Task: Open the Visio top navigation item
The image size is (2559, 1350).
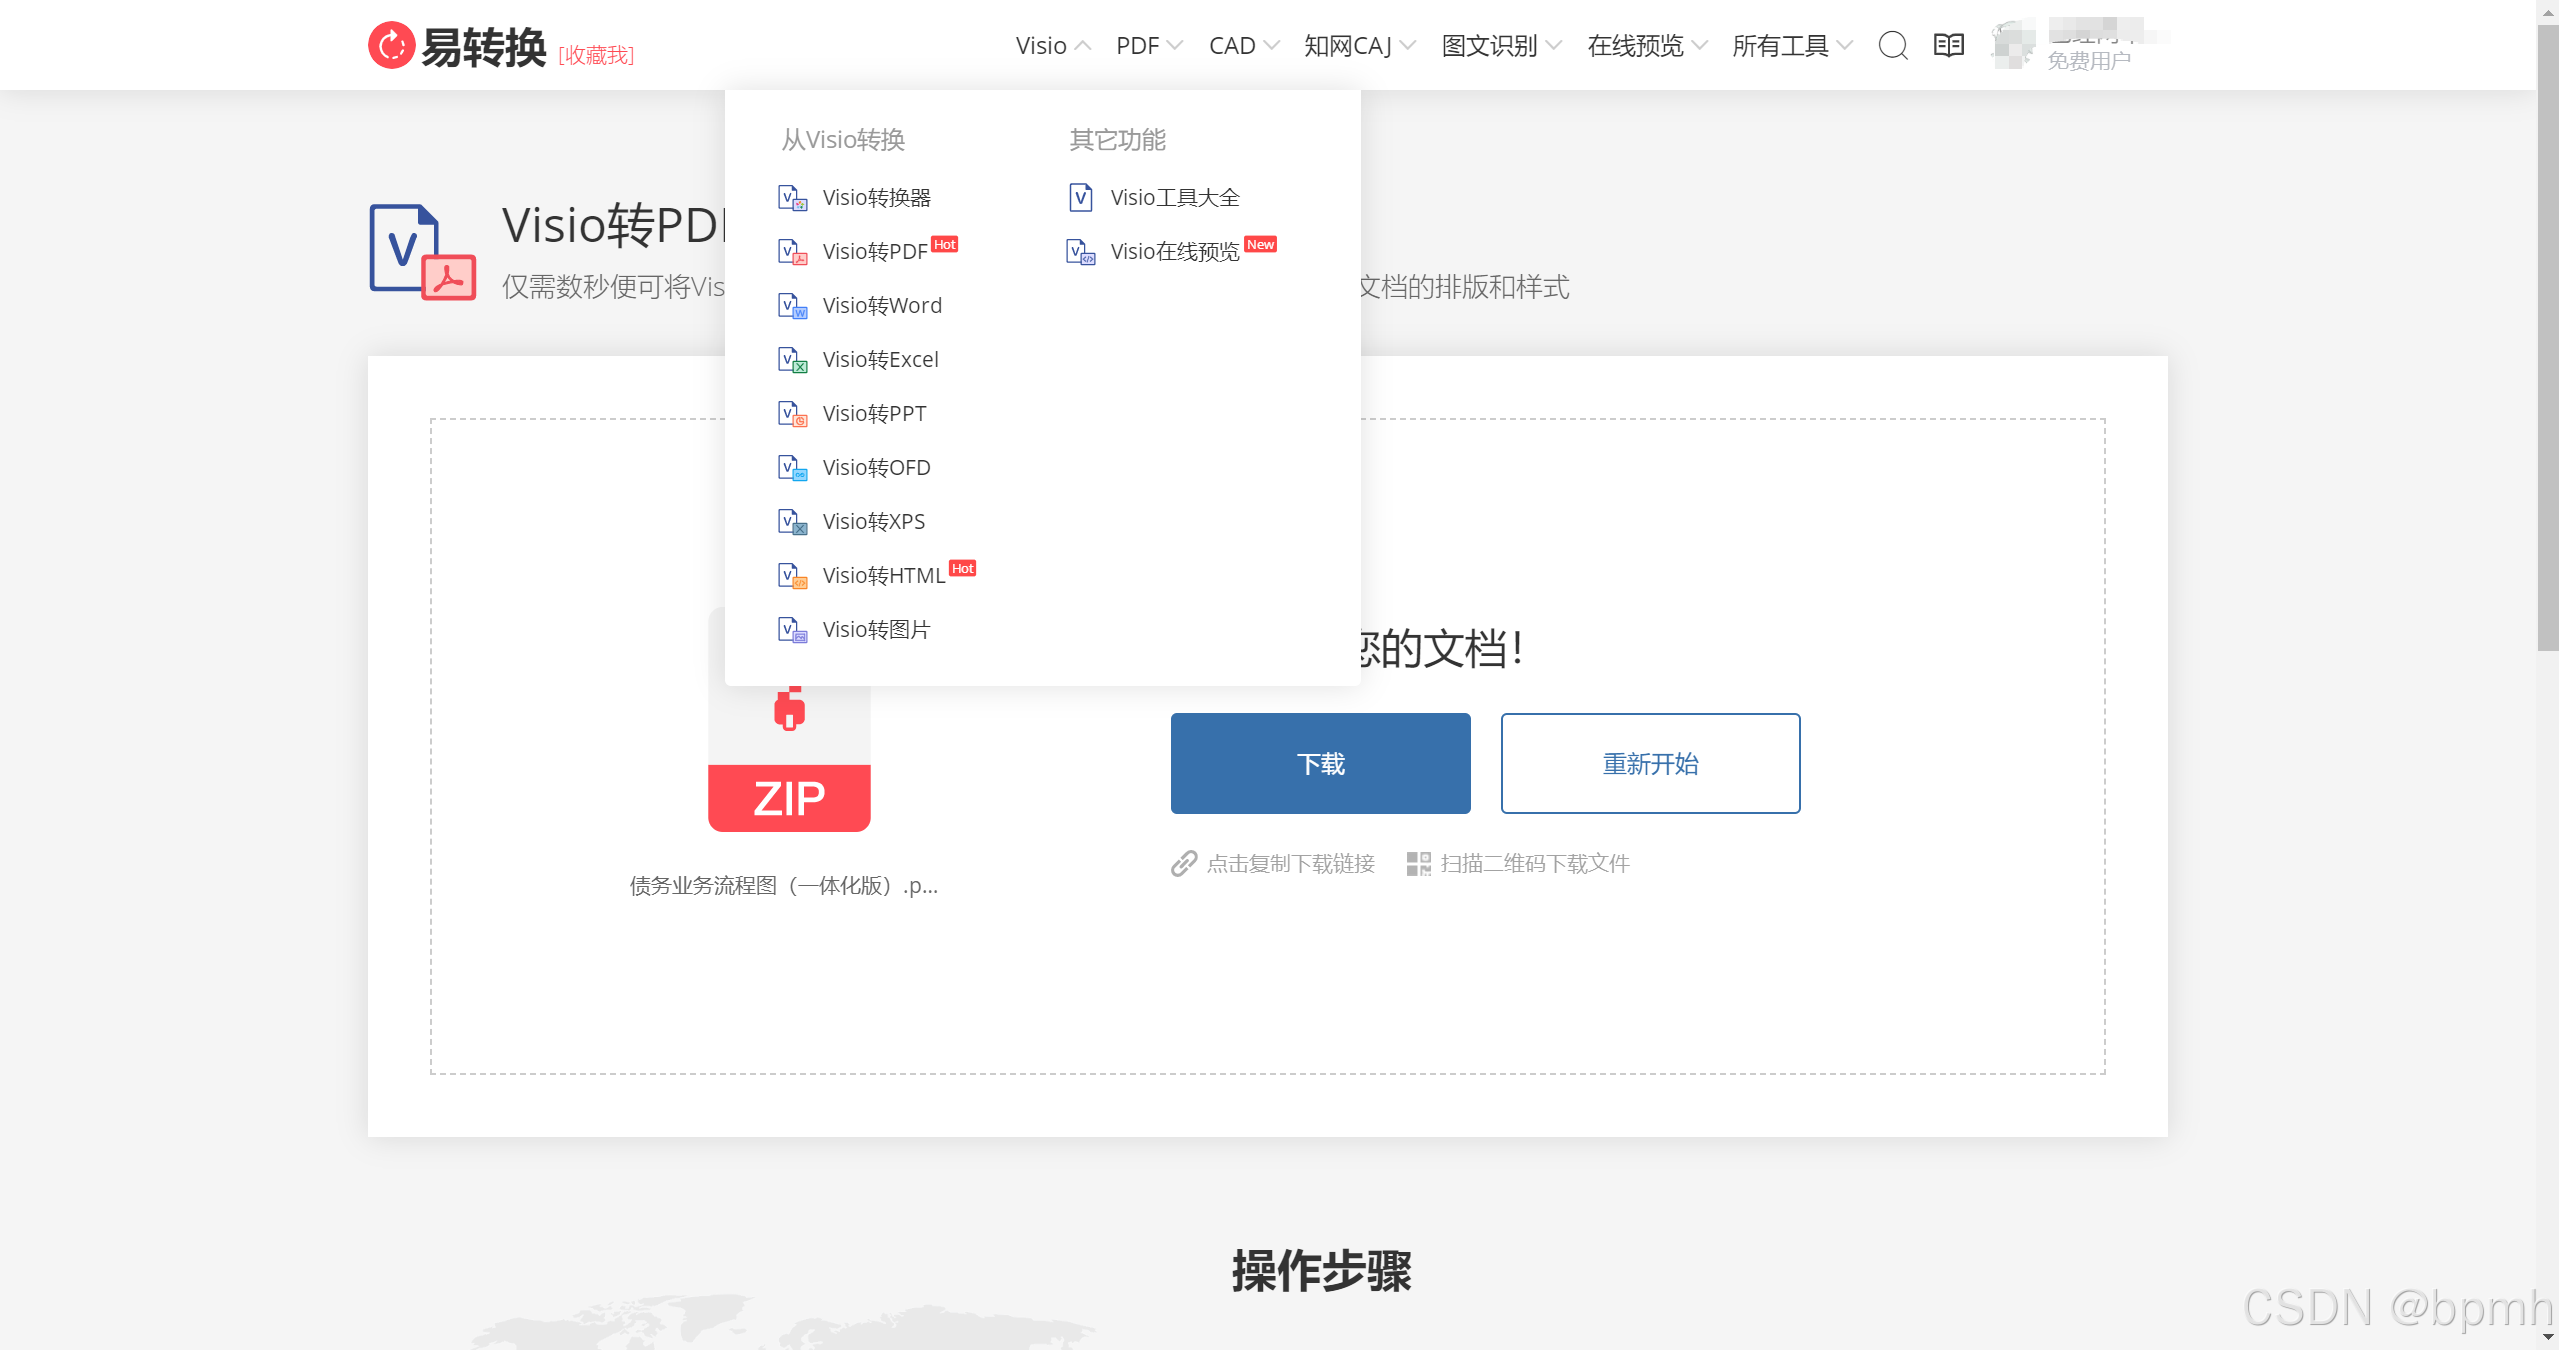Action: [1041, 46]
